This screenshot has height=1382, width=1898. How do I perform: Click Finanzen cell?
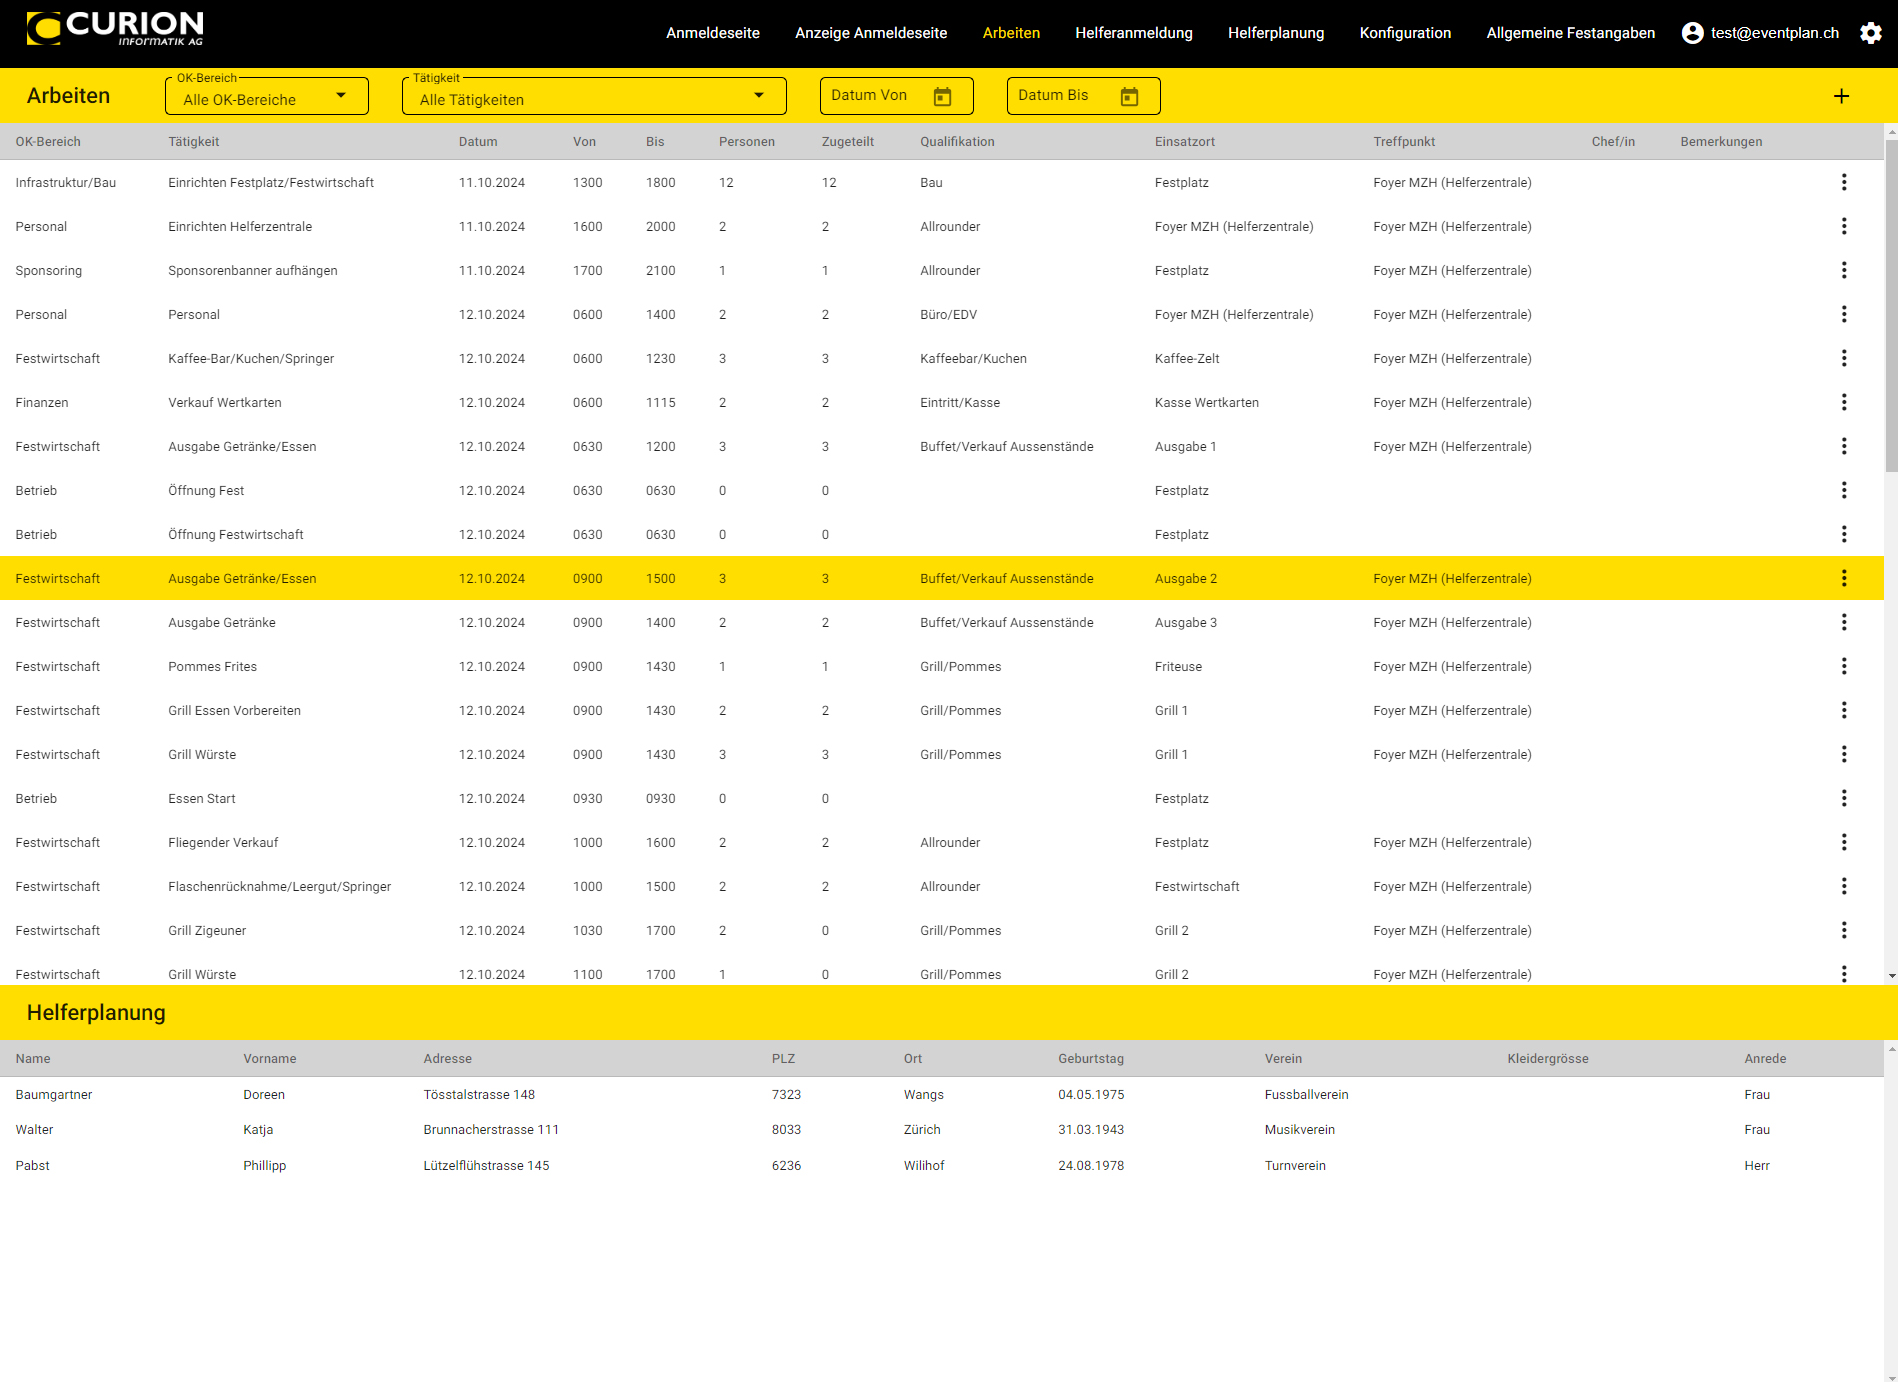42,403
